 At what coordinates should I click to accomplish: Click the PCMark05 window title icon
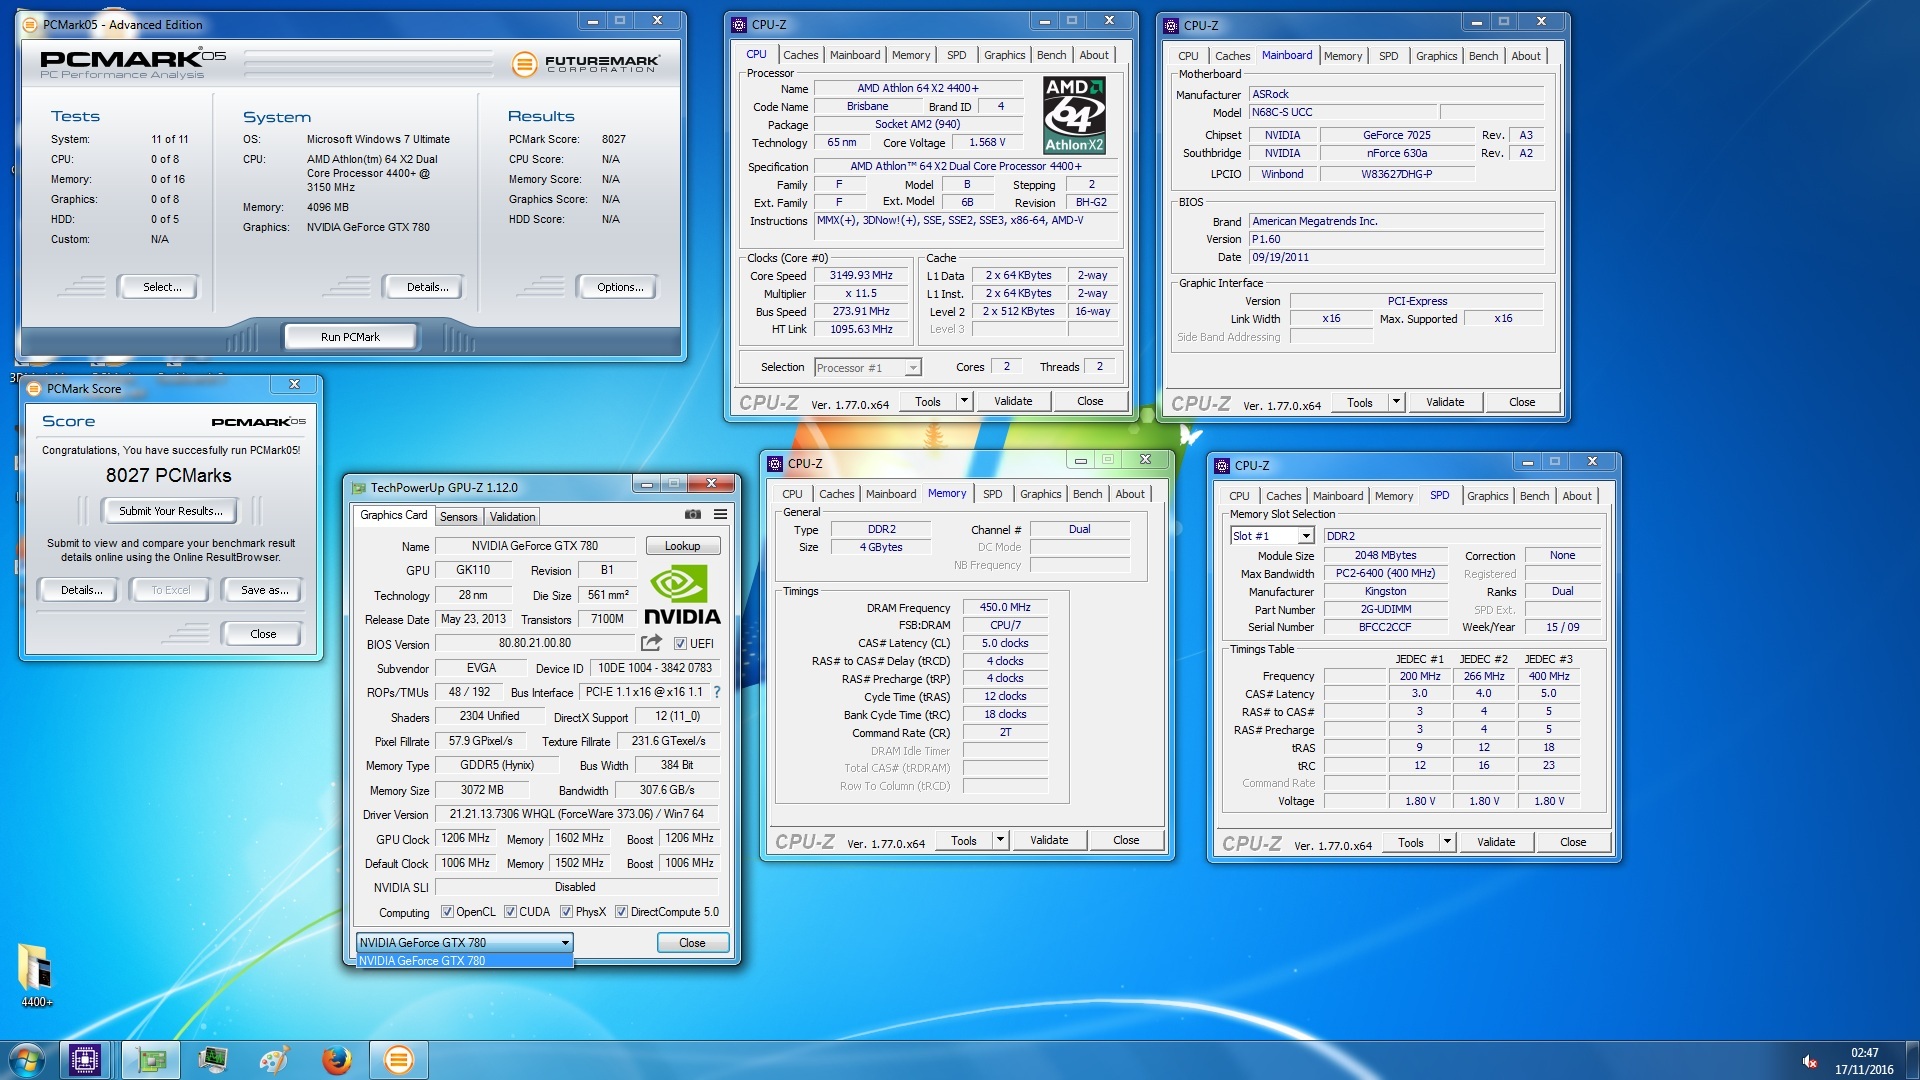pyautogui.click(x=31, y=24)
